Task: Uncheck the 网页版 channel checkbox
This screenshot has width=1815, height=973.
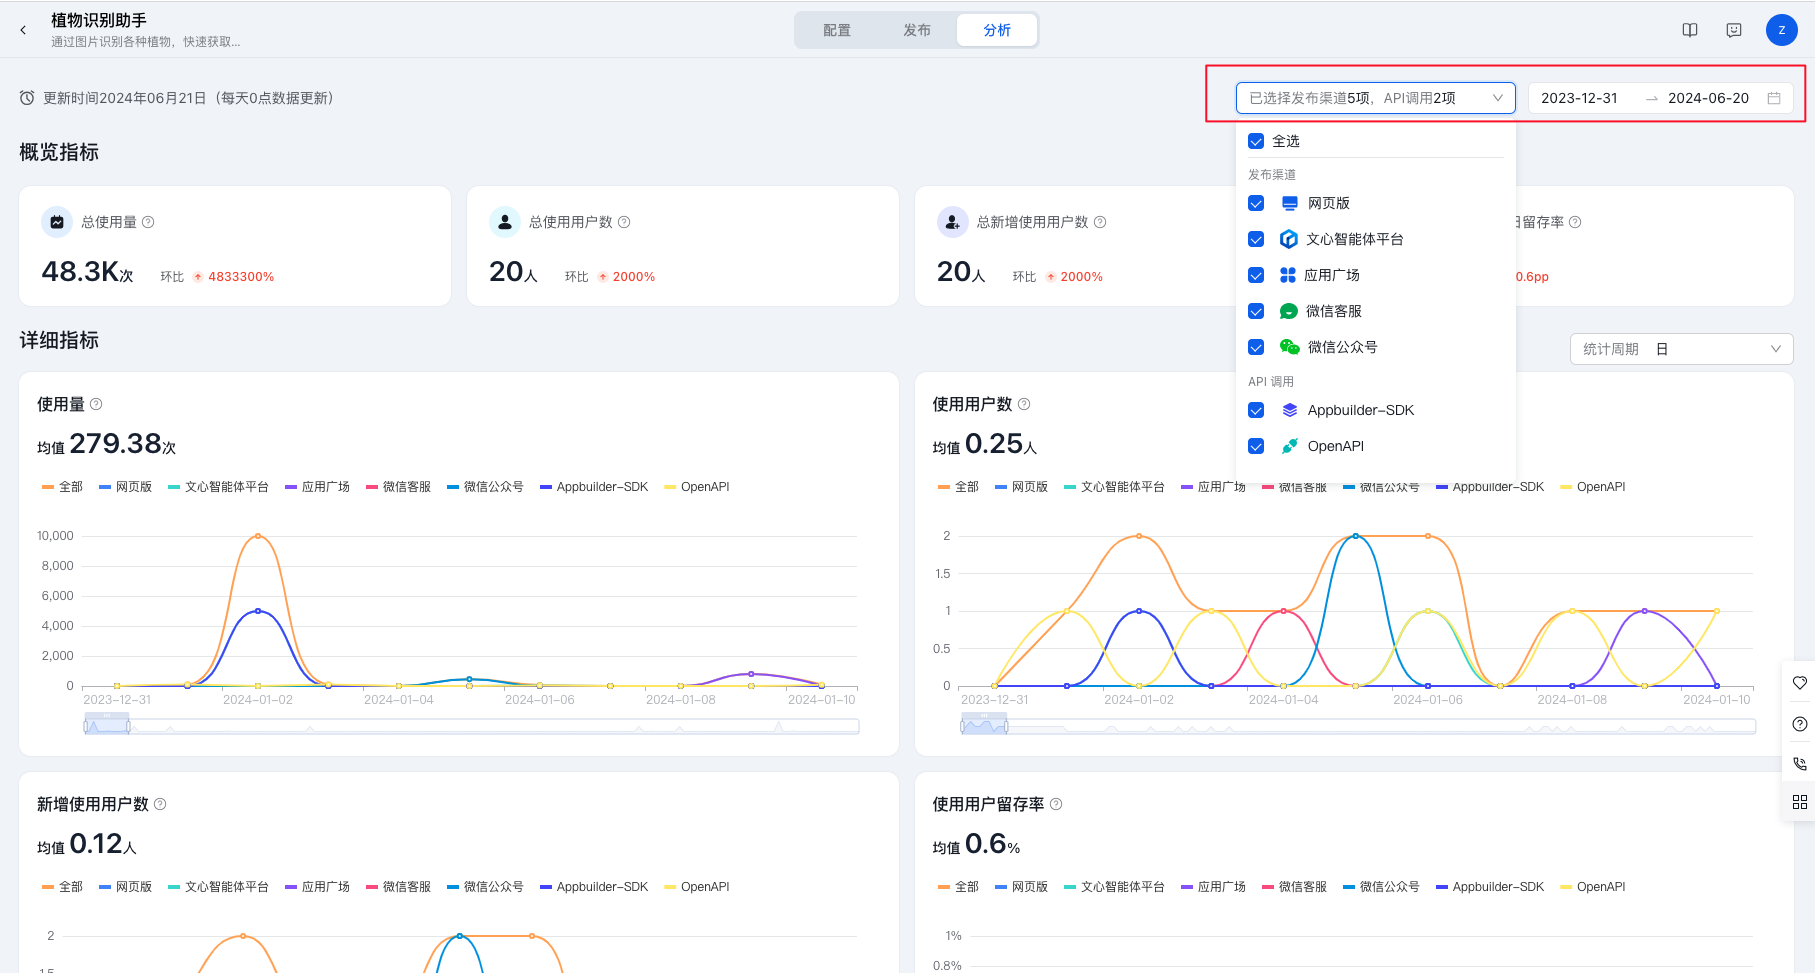Action: [1256, 203]
